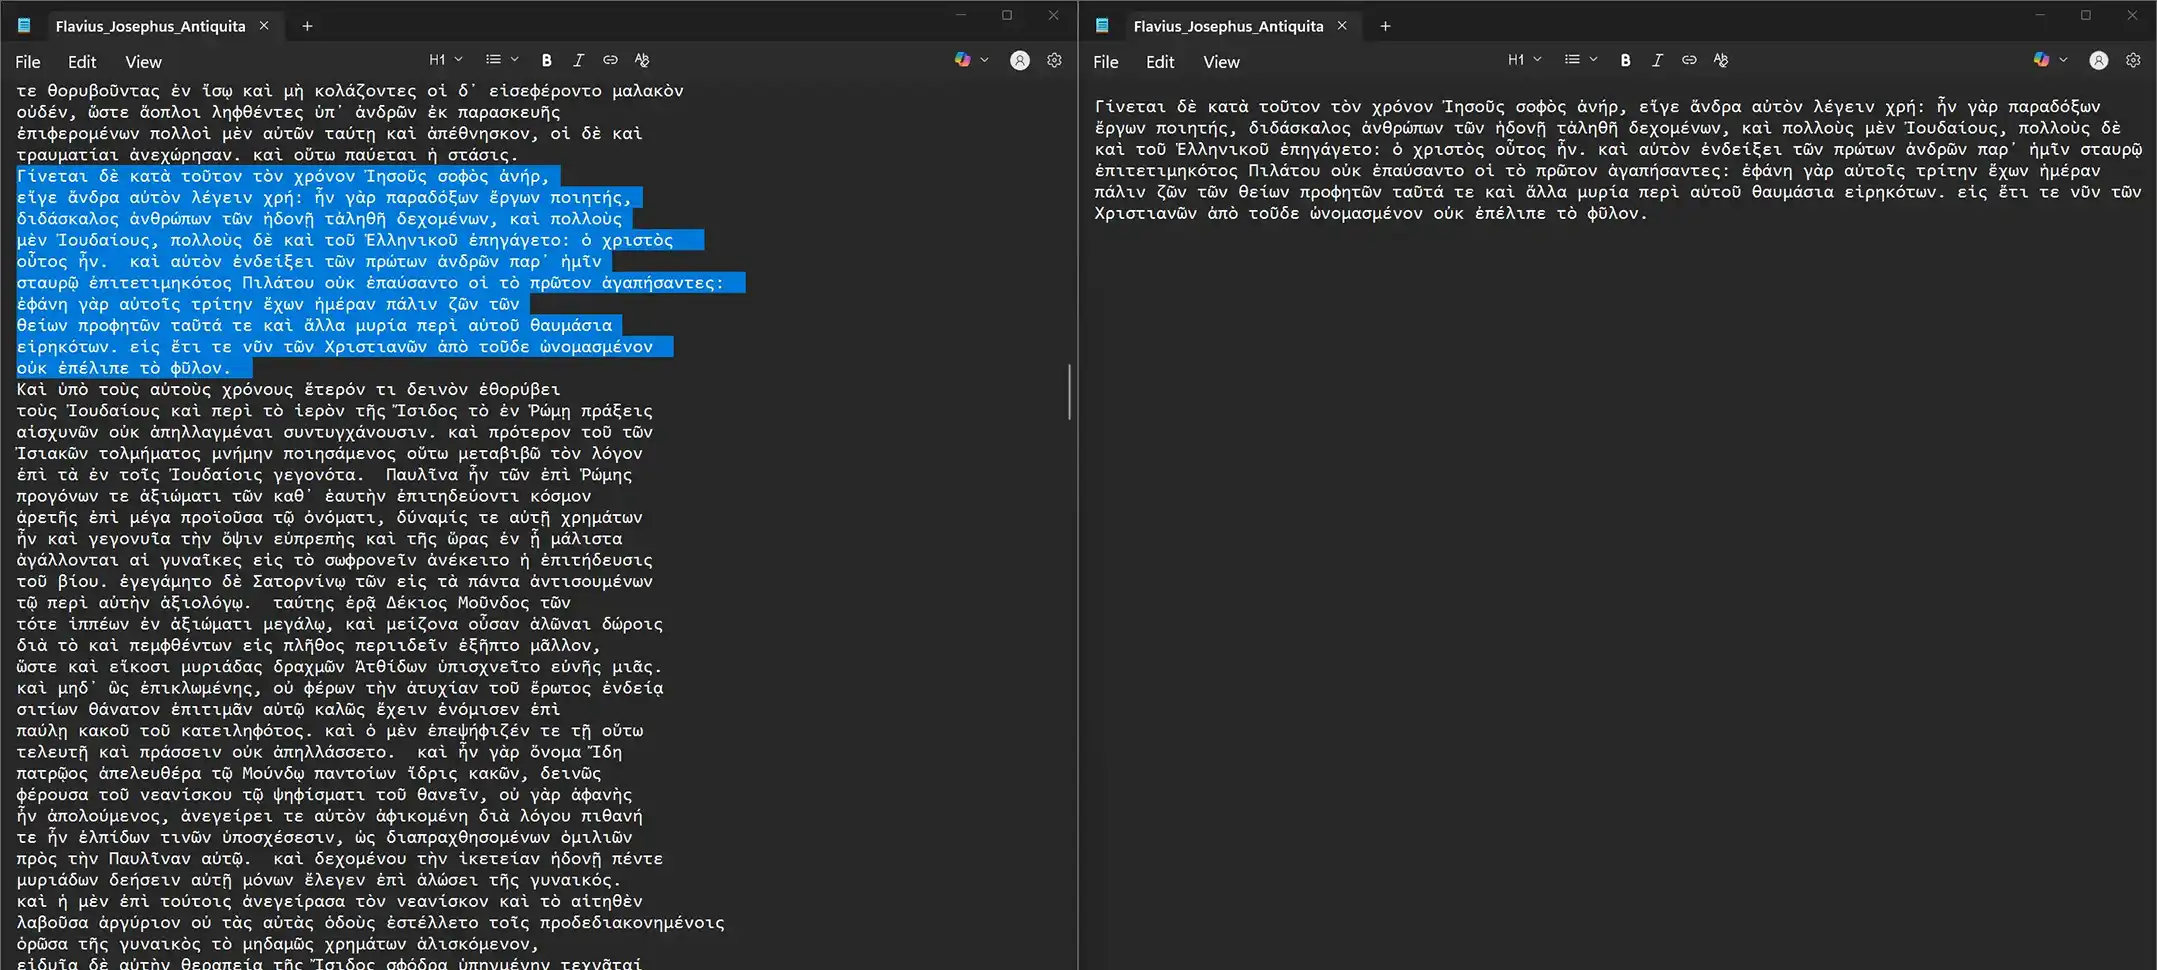The width and height of the screenshot is (2157, 970).
Task: Add new tab in left Notepad window
Action: (x=307, y=26)
